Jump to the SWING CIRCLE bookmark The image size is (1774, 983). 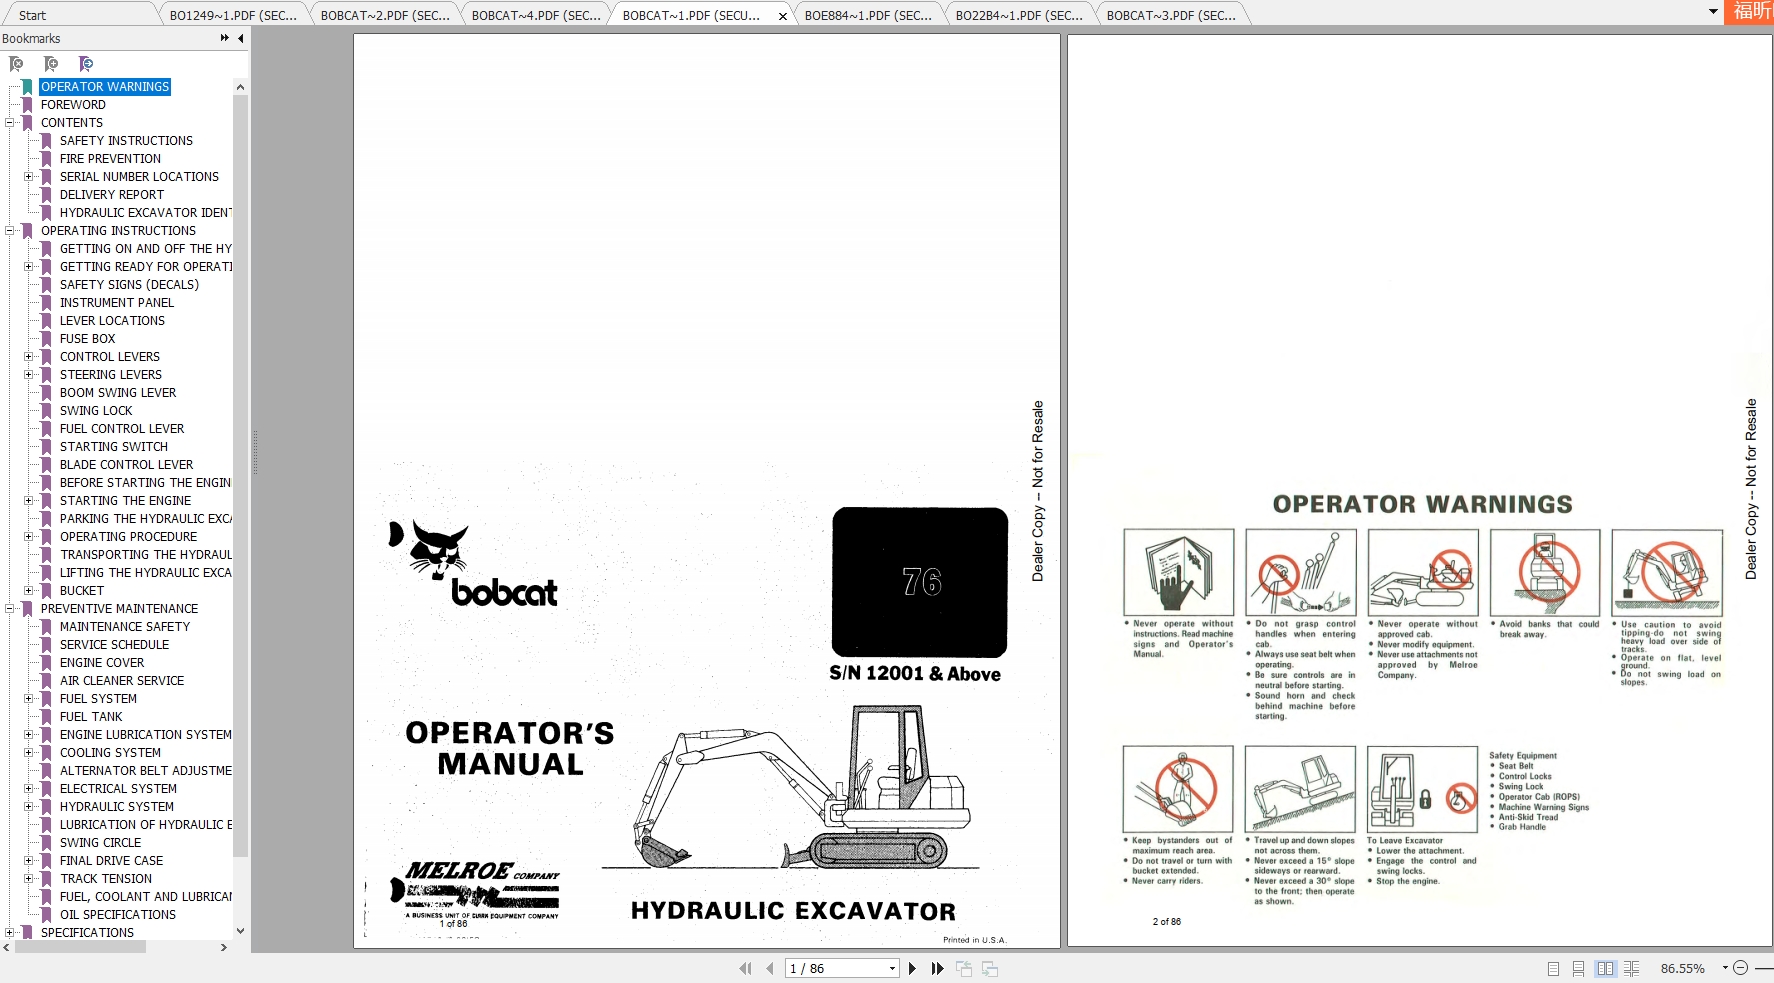pyautogui.click(x=100, y=843)
